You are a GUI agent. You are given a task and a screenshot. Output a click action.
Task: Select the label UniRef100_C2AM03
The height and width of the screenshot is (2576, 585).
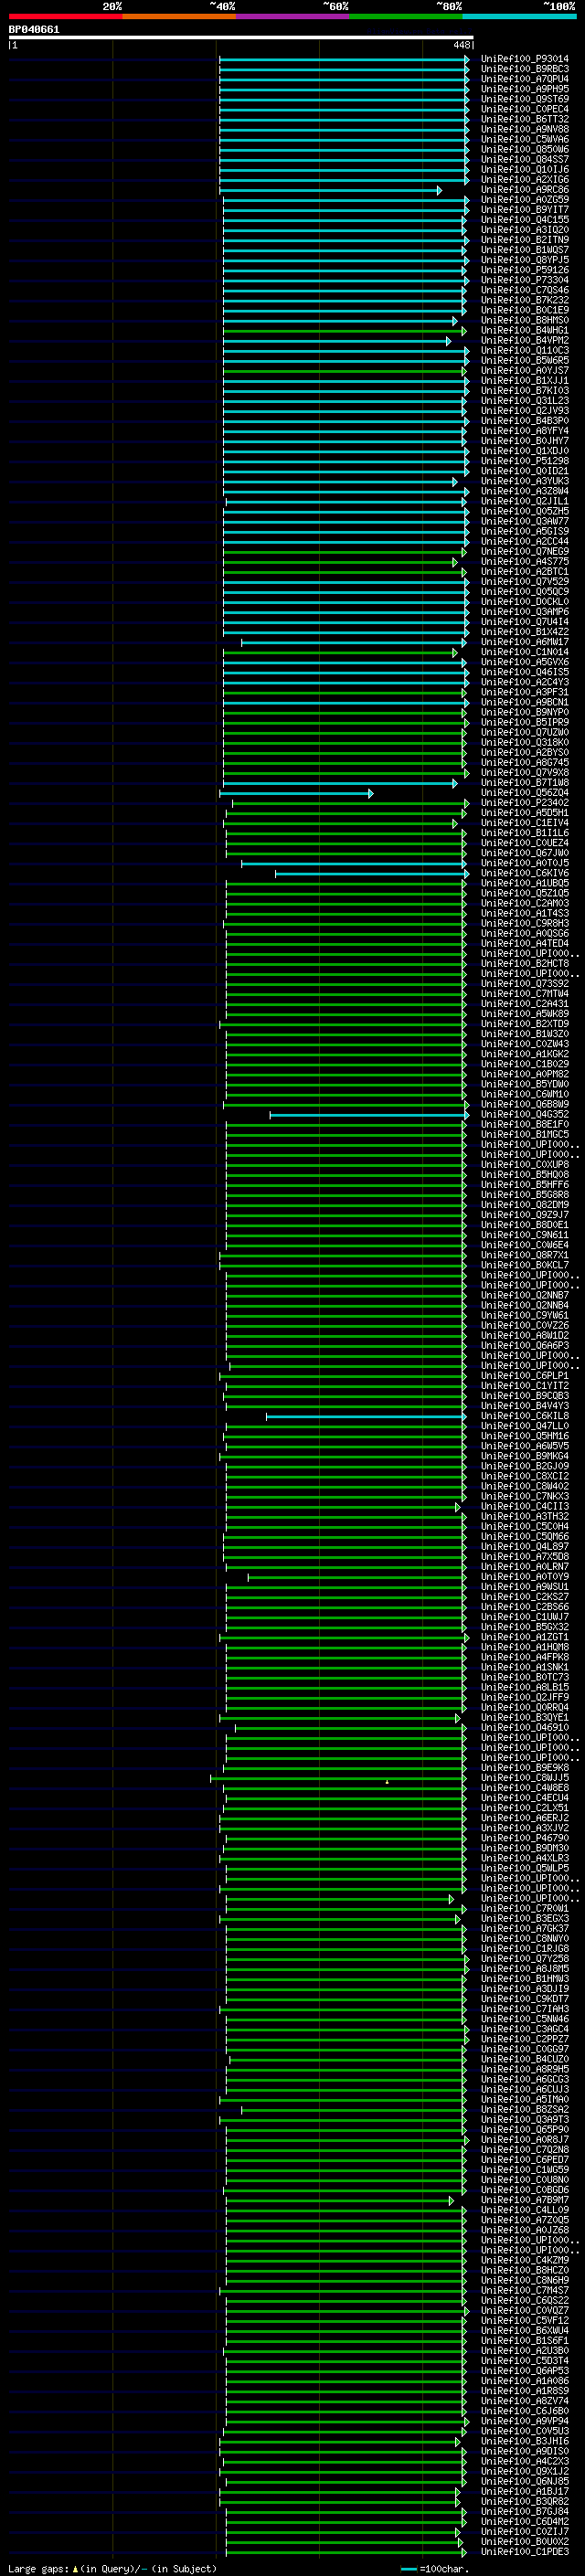[x=525, y=903]
